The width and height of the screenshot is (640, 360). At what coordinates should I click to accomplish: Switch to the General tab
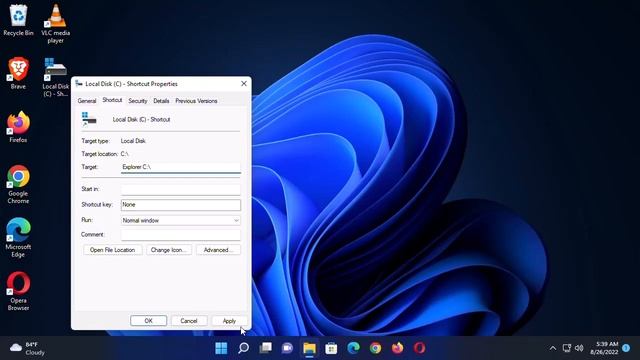pyautogui.click(x=87, y=101)
